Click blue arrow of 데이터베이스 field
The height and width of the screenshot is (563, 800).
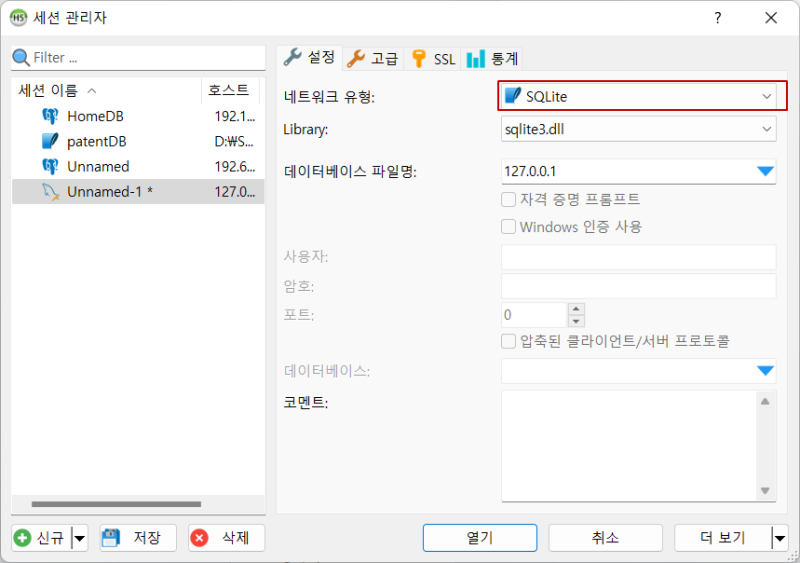point(765,371)
